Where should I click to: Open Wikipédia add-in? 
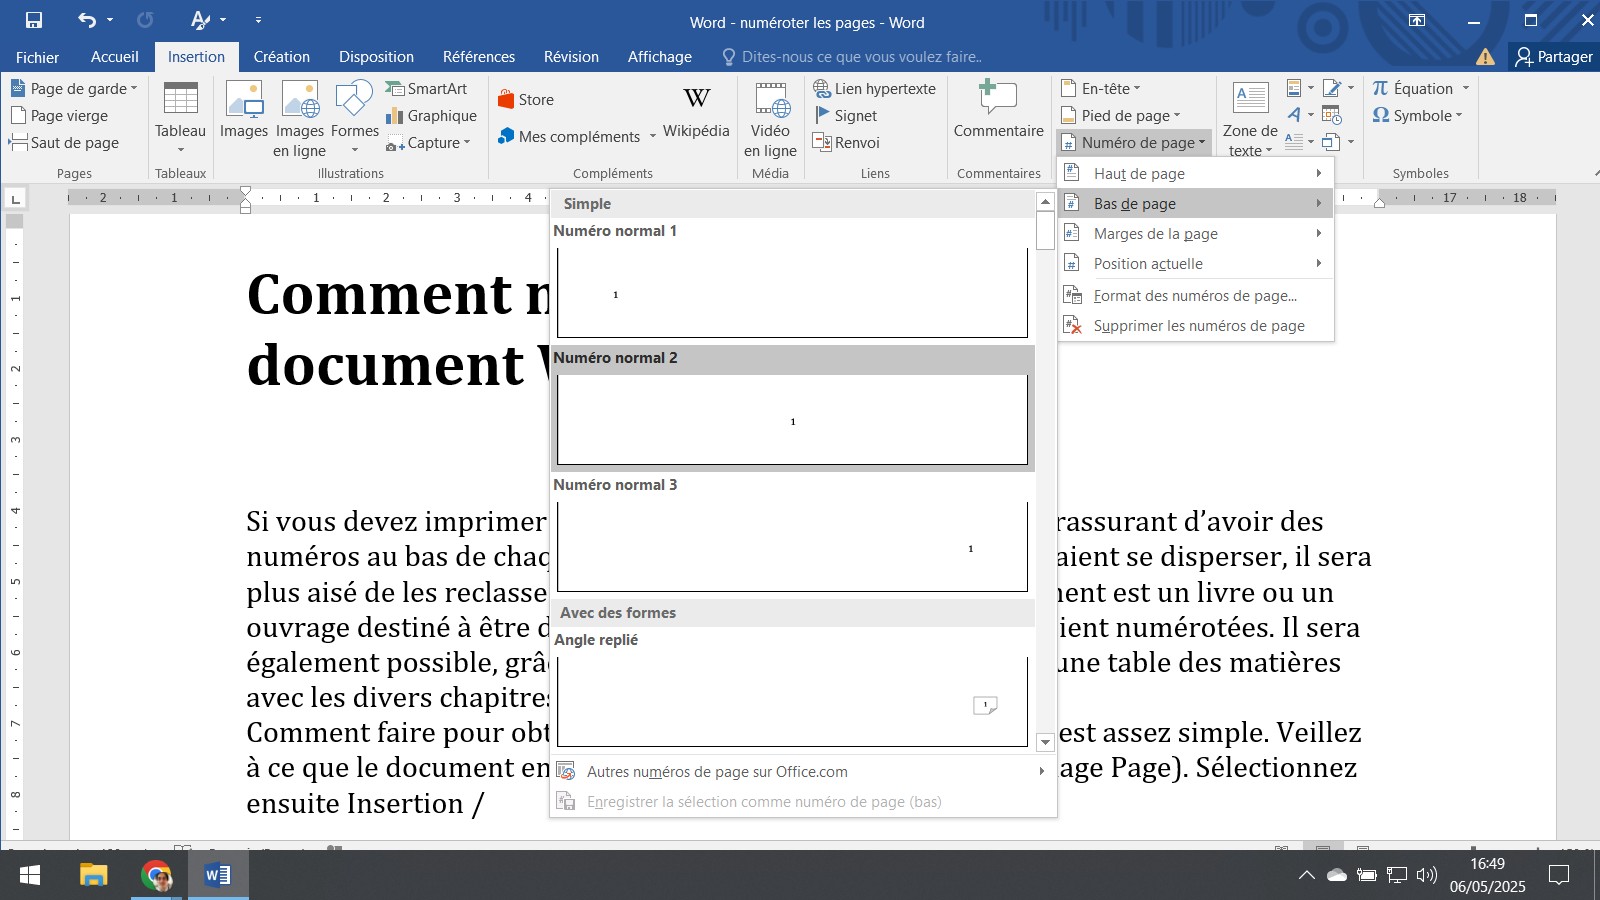coord(696,110)
